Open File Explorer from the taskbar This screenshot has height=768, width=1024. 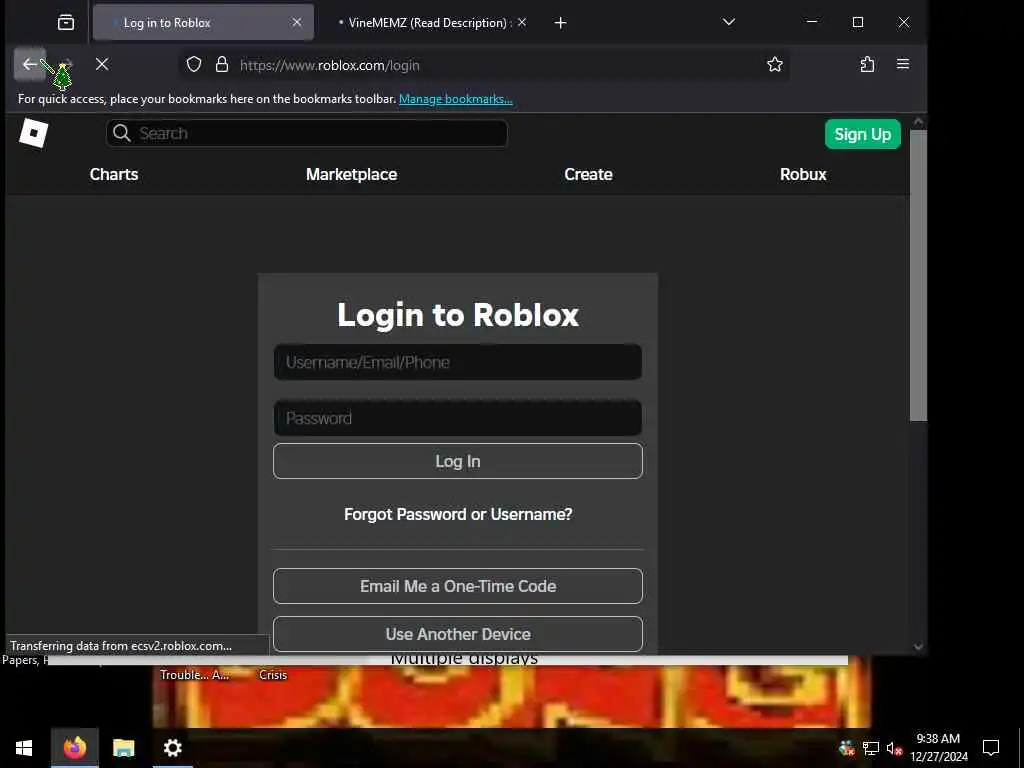pyautogui.click(x=123, y=748)
